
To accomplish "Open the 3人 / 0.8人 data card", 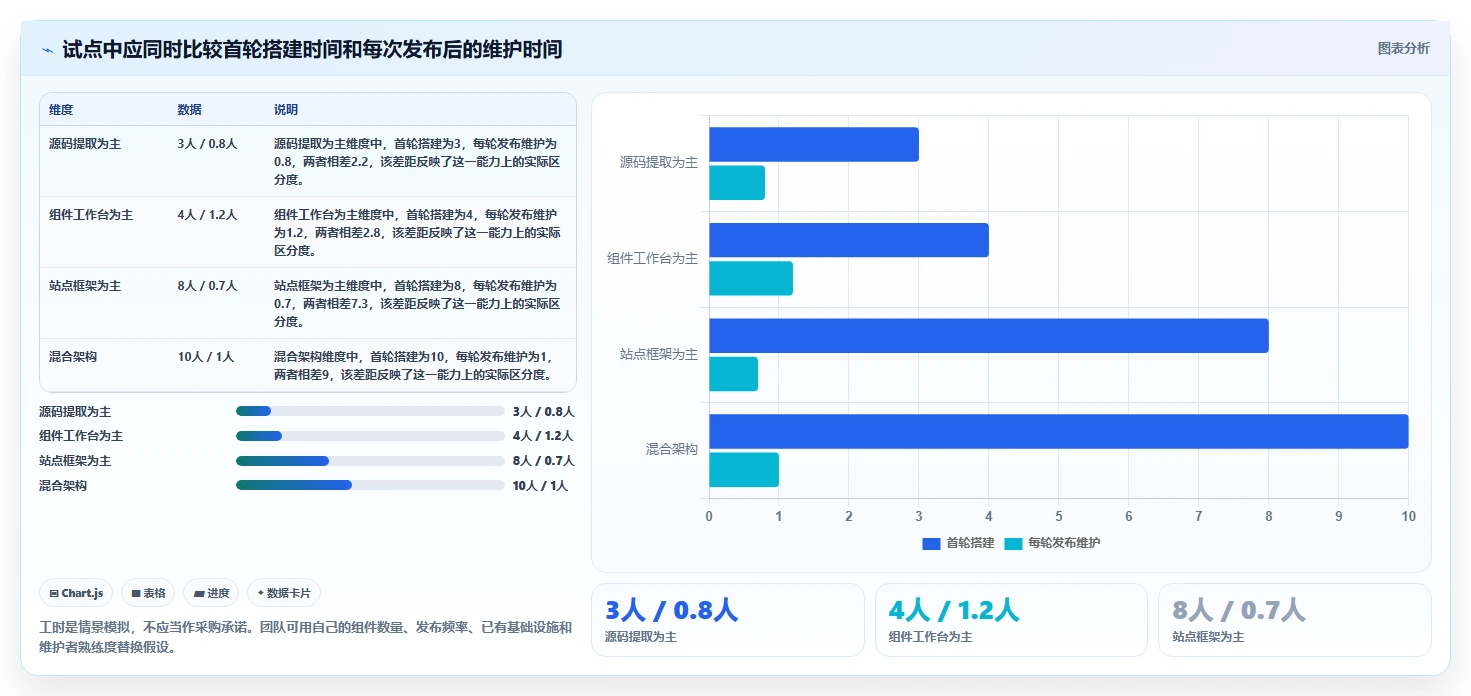I will click(x=728, y=620).
